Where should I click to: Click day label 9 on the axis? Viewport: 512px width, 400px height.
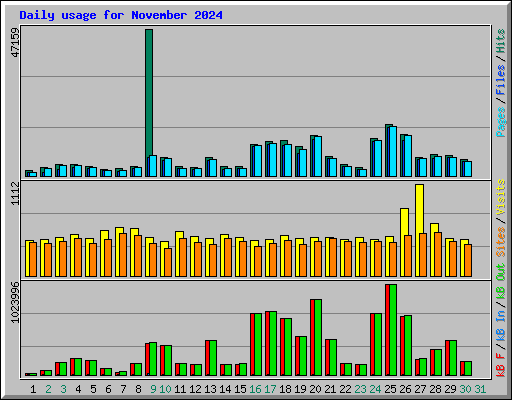coord(153,389)
